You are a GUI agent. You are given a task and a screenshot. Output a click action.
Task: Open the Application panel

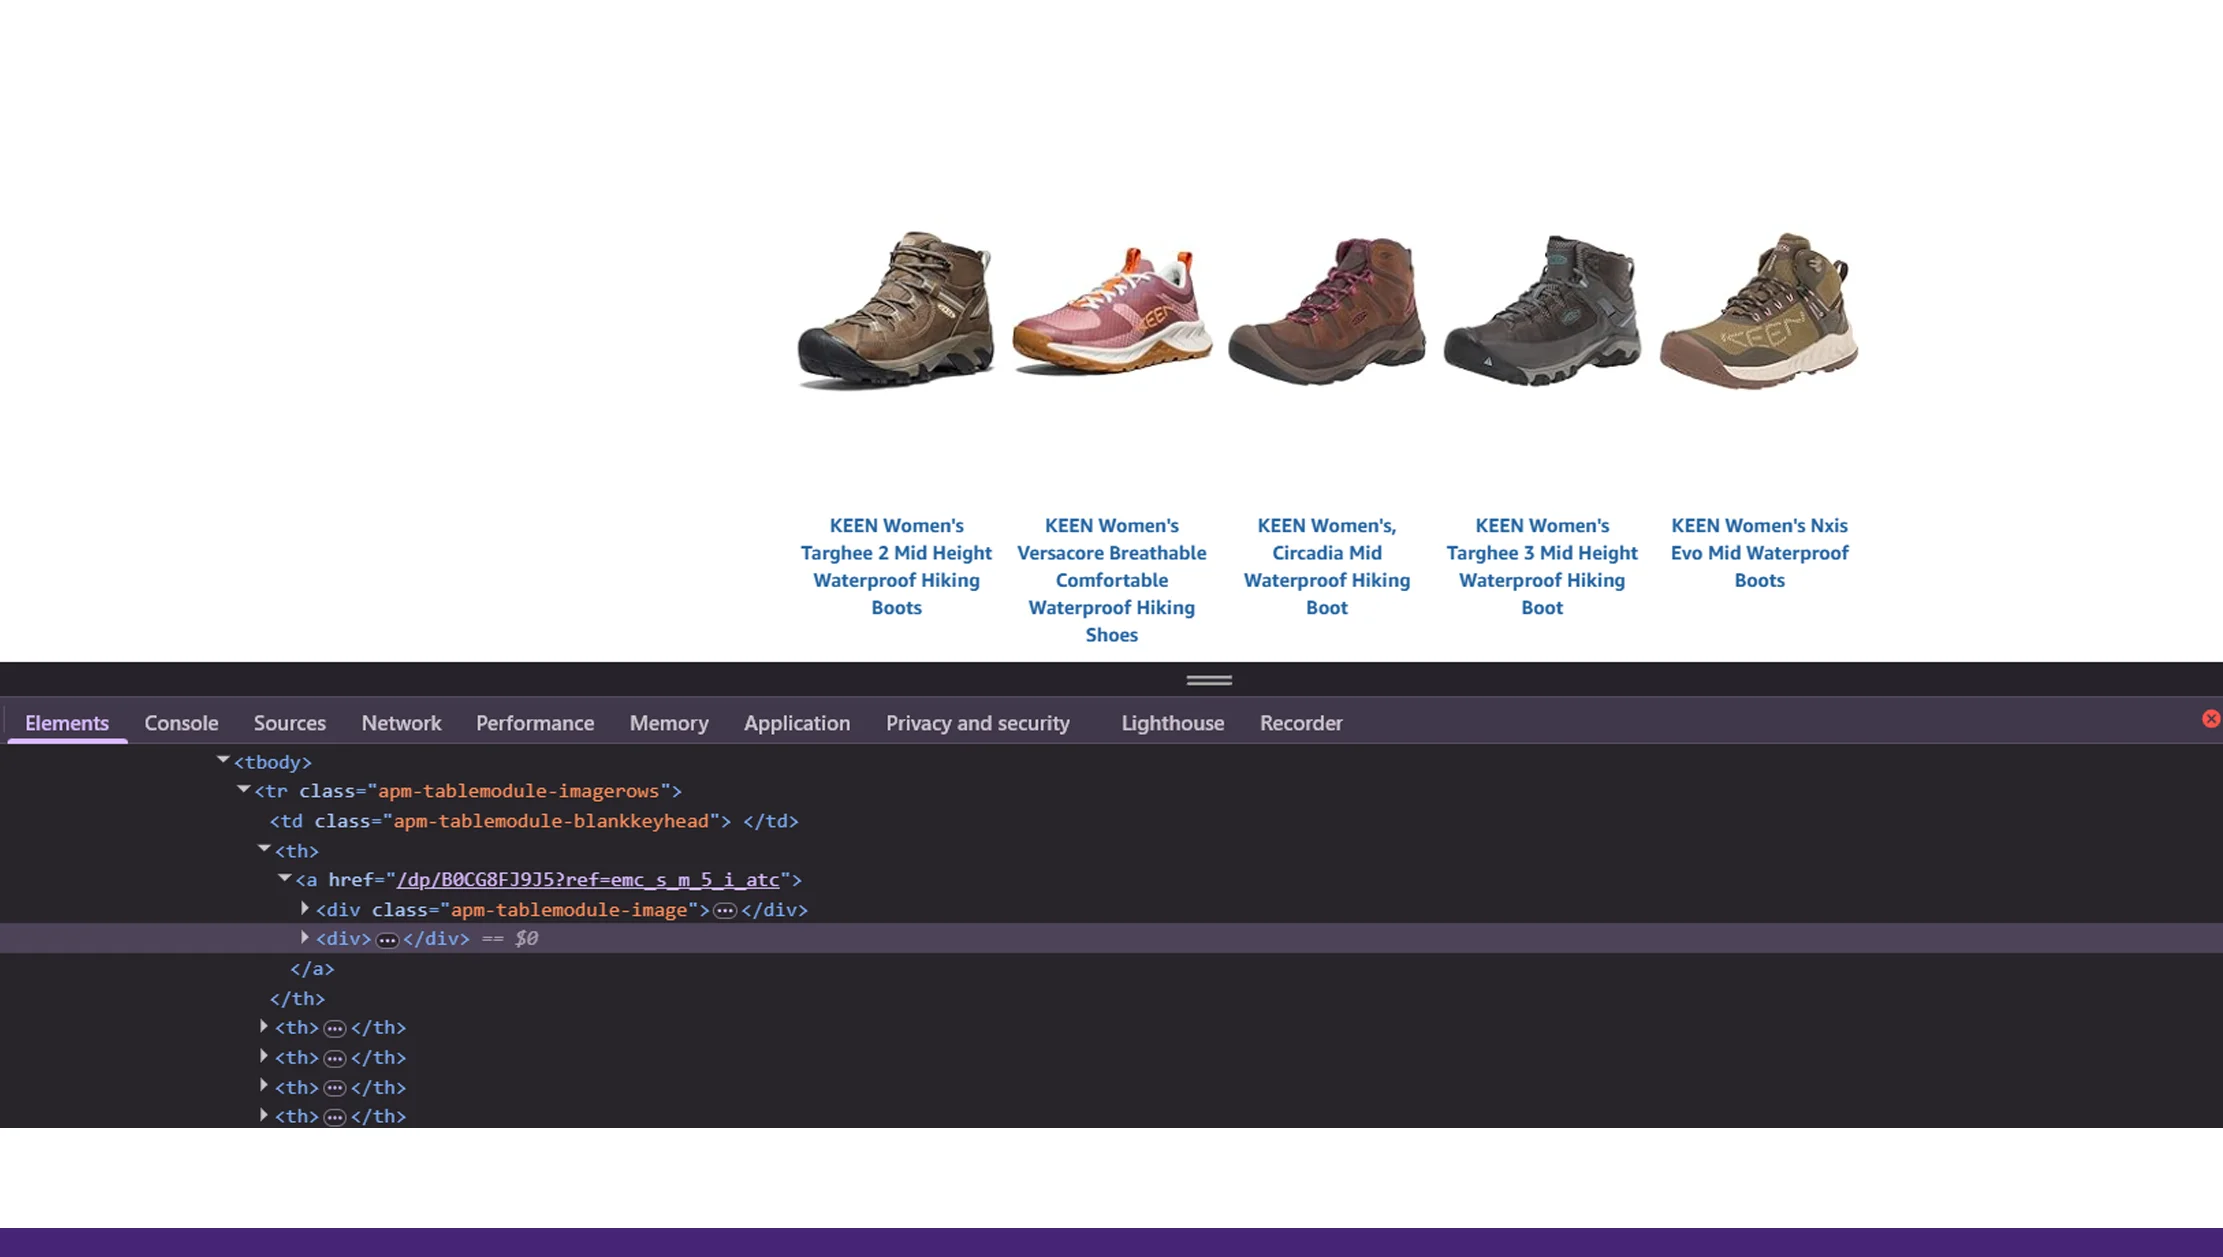796,723
